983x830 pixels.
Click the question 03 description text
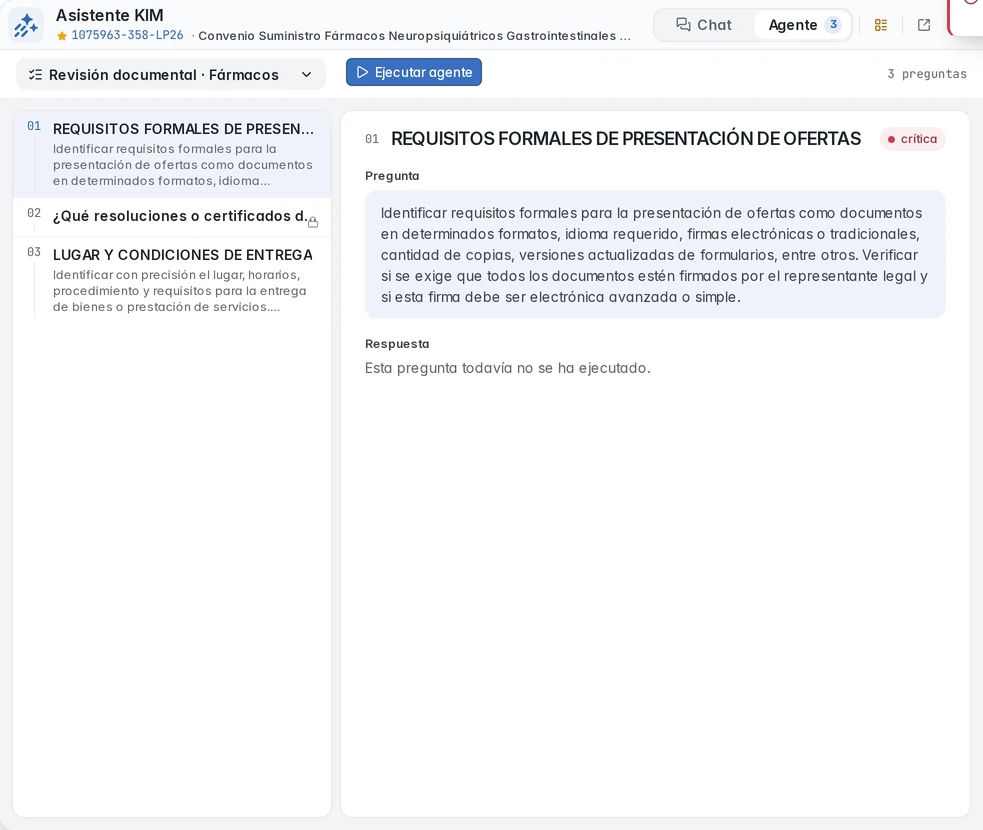(x=180, y=291)
